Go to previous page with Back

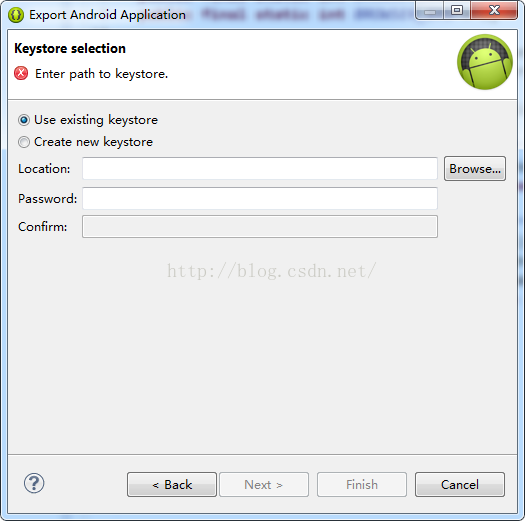click(172, 485)
